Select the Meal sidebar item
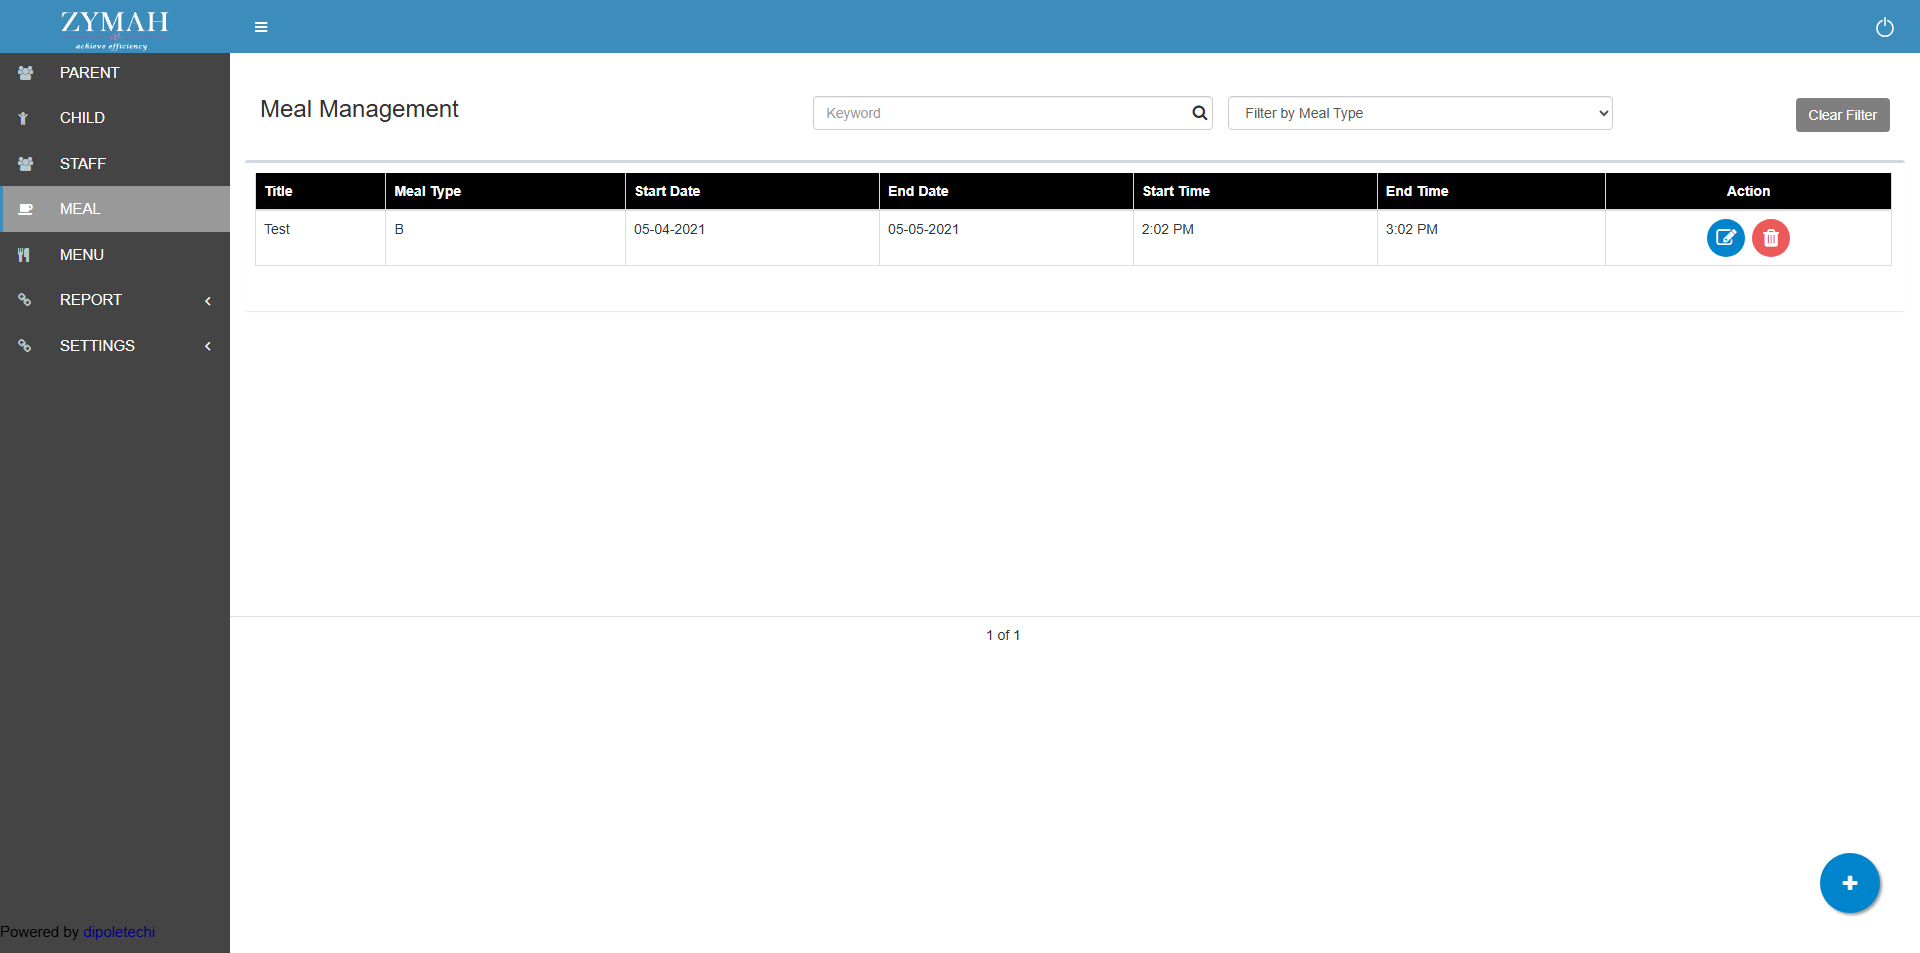The height and width of the screenshot is (953, 1920). 80,209
